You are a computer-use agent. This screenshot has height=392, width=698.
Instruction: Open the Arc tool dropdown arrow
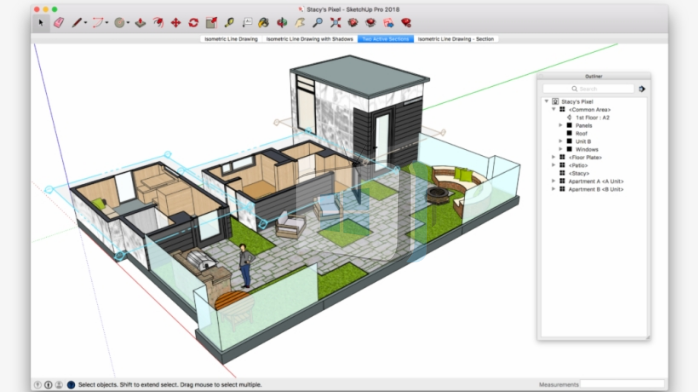click(107, 23)
